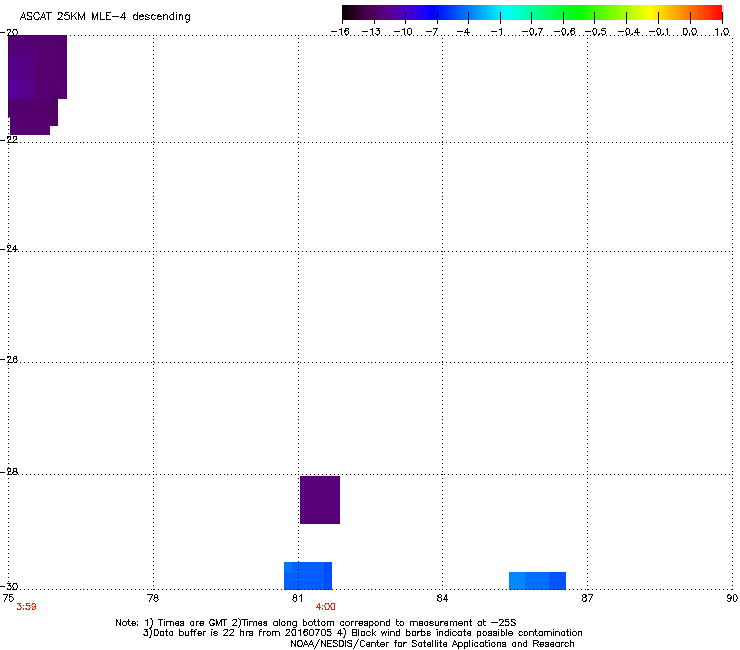Screen dimensions: 740x650
Task: Click the purple data block just below latitude -28
Action: coord(320,500)
